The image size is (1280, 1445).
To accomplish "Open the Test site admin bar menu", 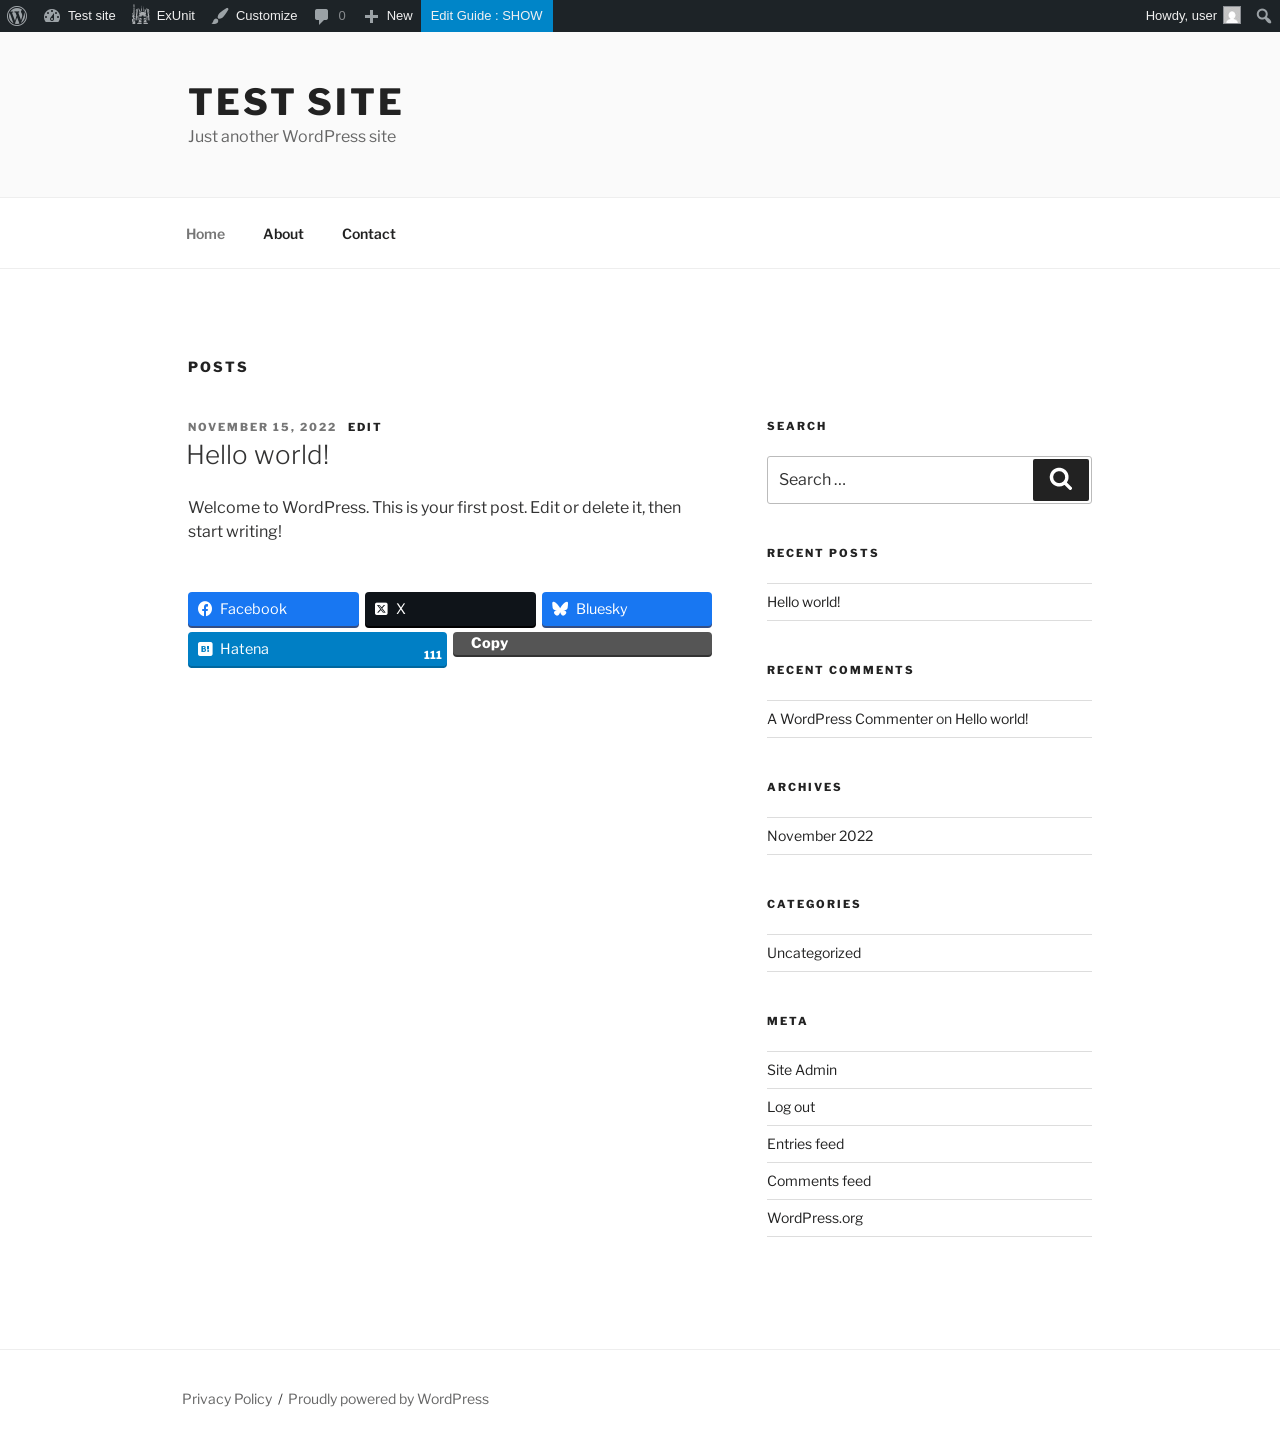I will (80, 16).
